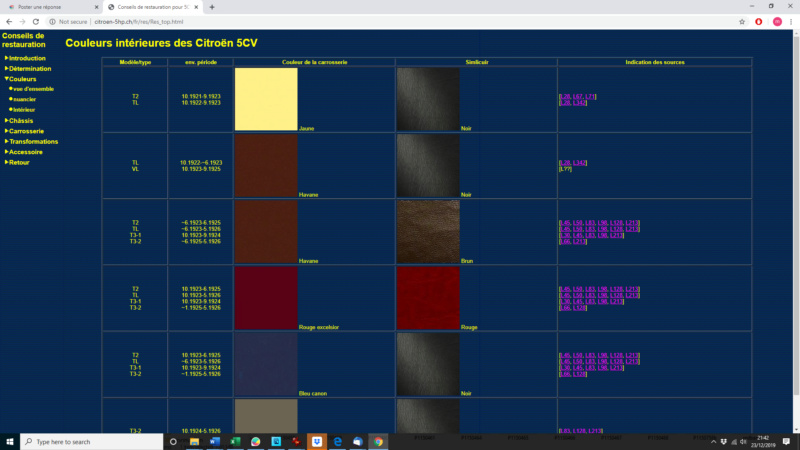Click the Jaune body color swatch

(x=266, y=99)
